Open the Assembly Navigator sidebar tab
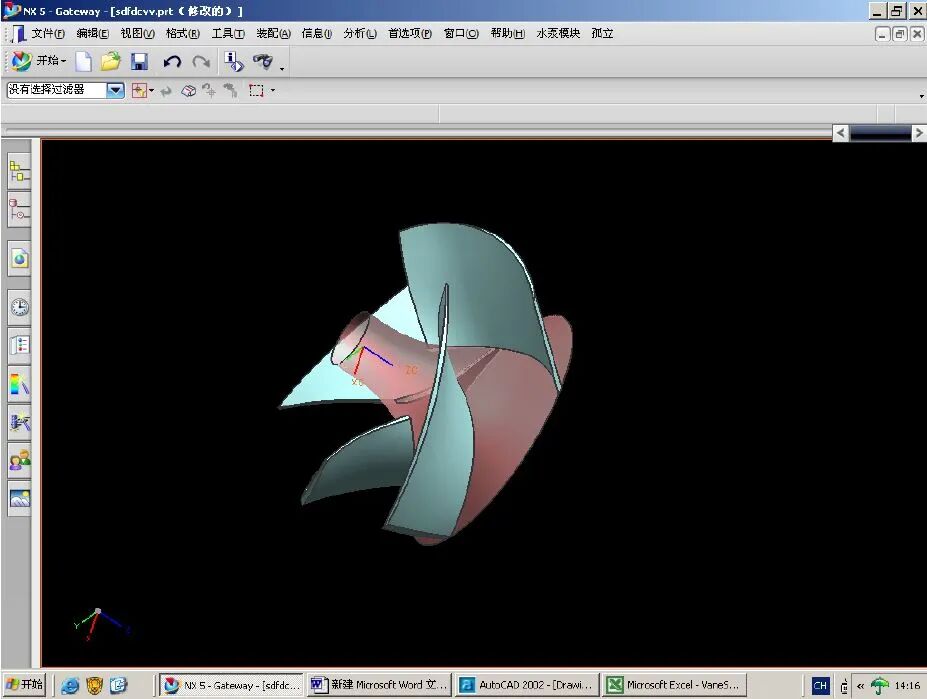The width and height of the screenshot is (927, 699). 20,172
